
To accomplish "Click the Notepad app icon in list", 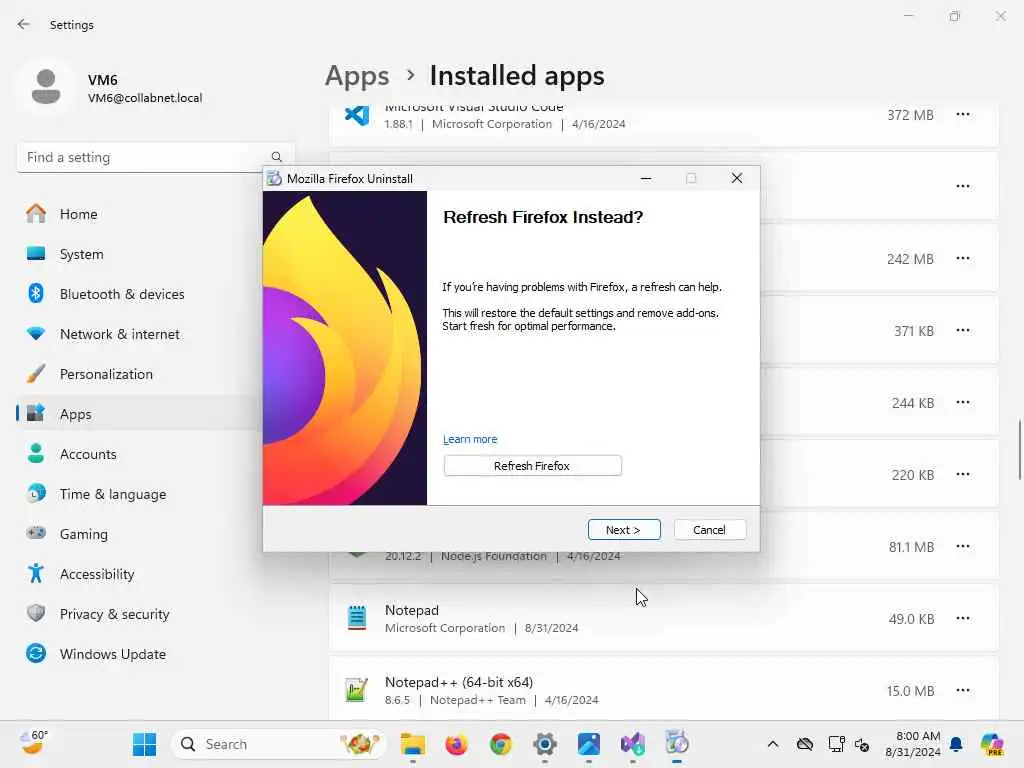I will (x=357, y=618).
